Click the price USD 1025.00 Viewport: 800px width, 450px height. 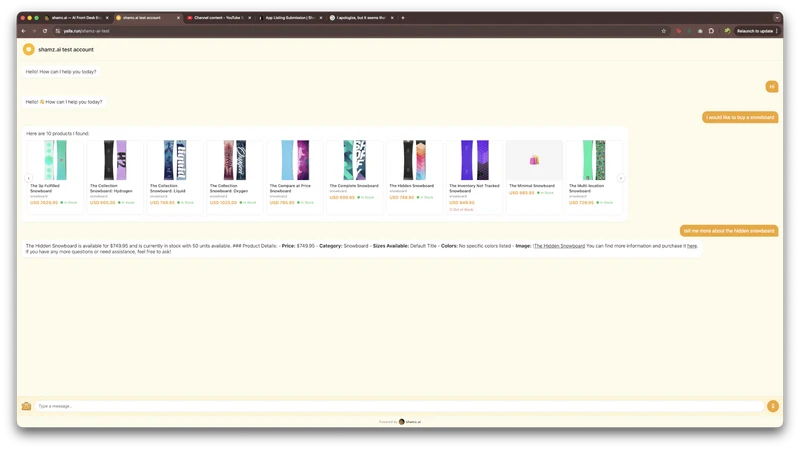point(223,203)
